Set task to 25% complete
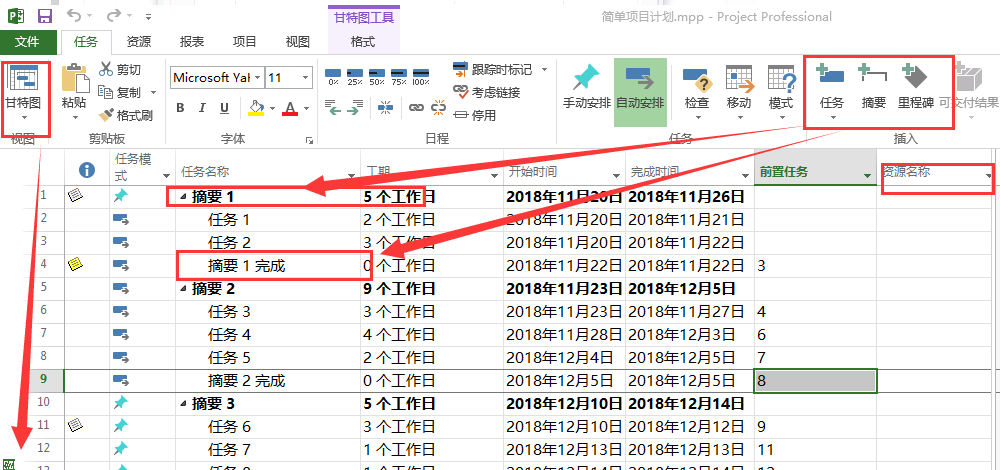 click(355, 77)
